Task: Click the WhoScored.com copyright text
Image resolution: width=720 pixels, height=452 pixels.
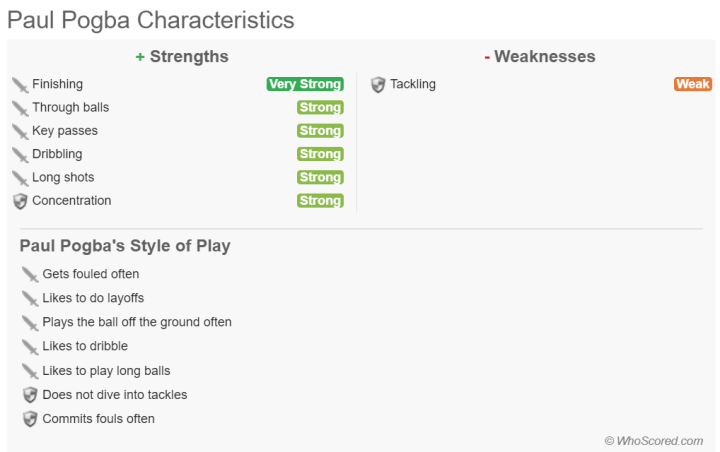Action: tap(654, 440)
